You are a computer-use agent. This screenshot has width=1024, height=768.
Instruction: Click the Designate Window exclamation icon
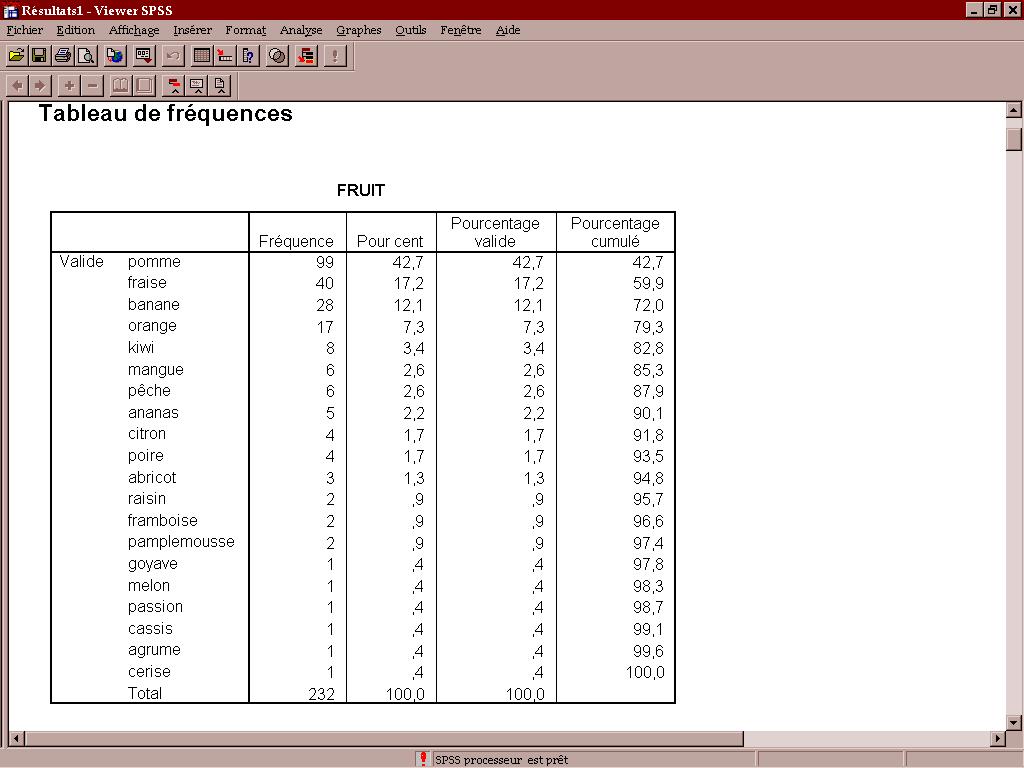335,56
